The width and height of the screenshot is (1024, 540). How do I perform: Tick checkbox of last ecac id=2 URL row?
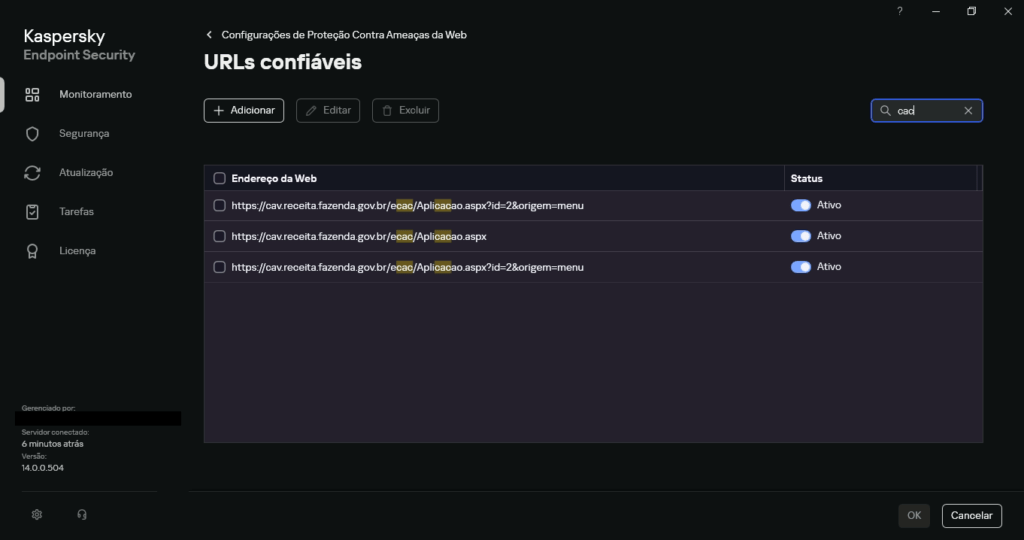(219, 266)
